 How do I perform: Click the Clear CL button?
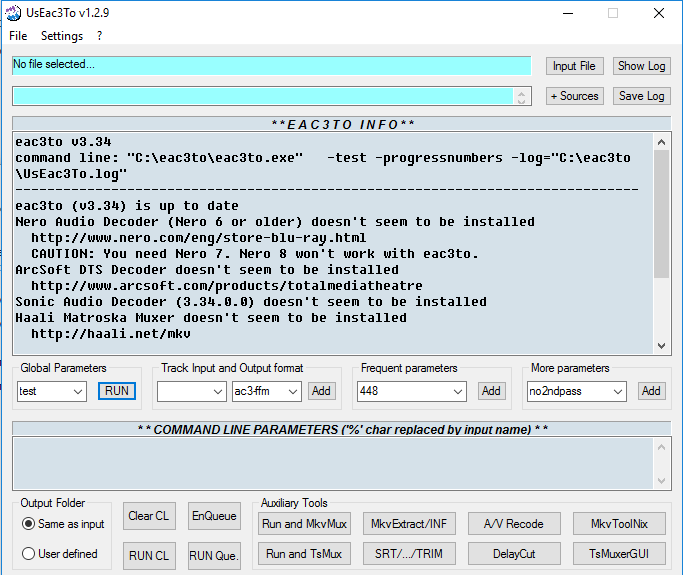(x=149, y=516)
